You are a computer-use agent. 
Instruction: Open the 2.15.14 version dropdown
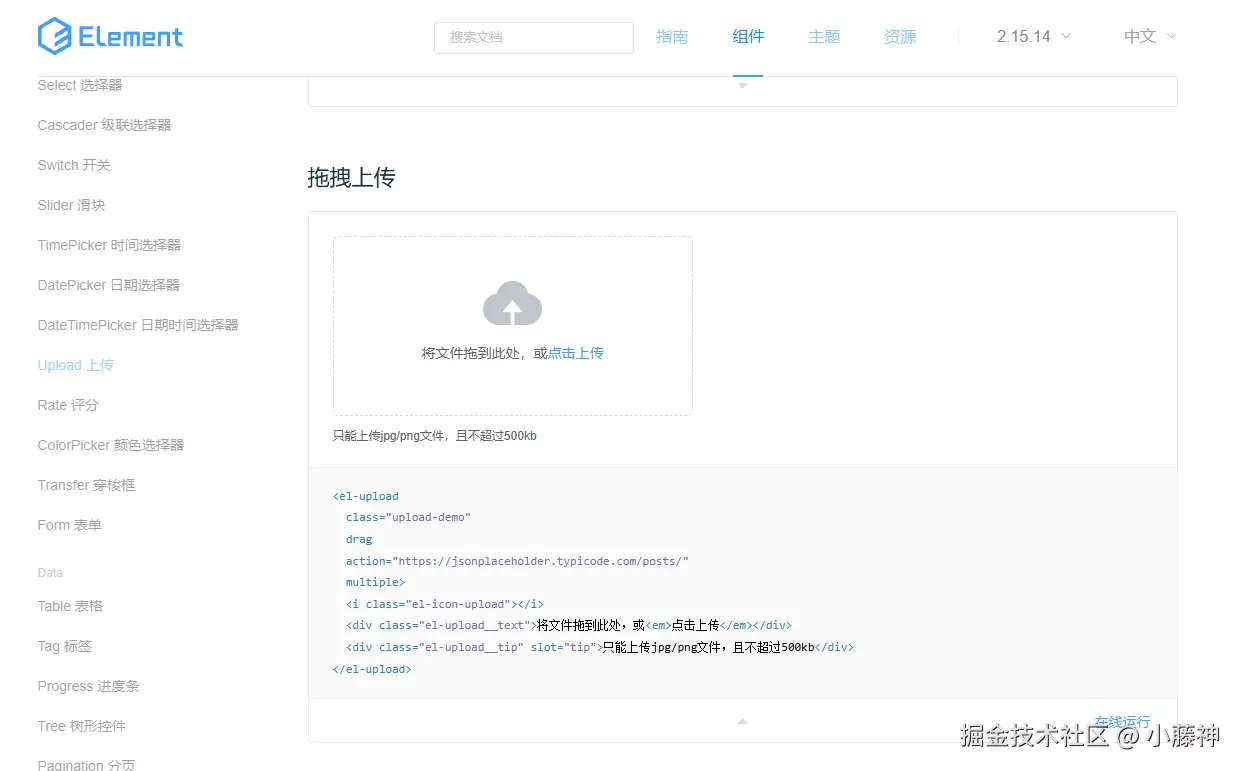click(1033, 37)
